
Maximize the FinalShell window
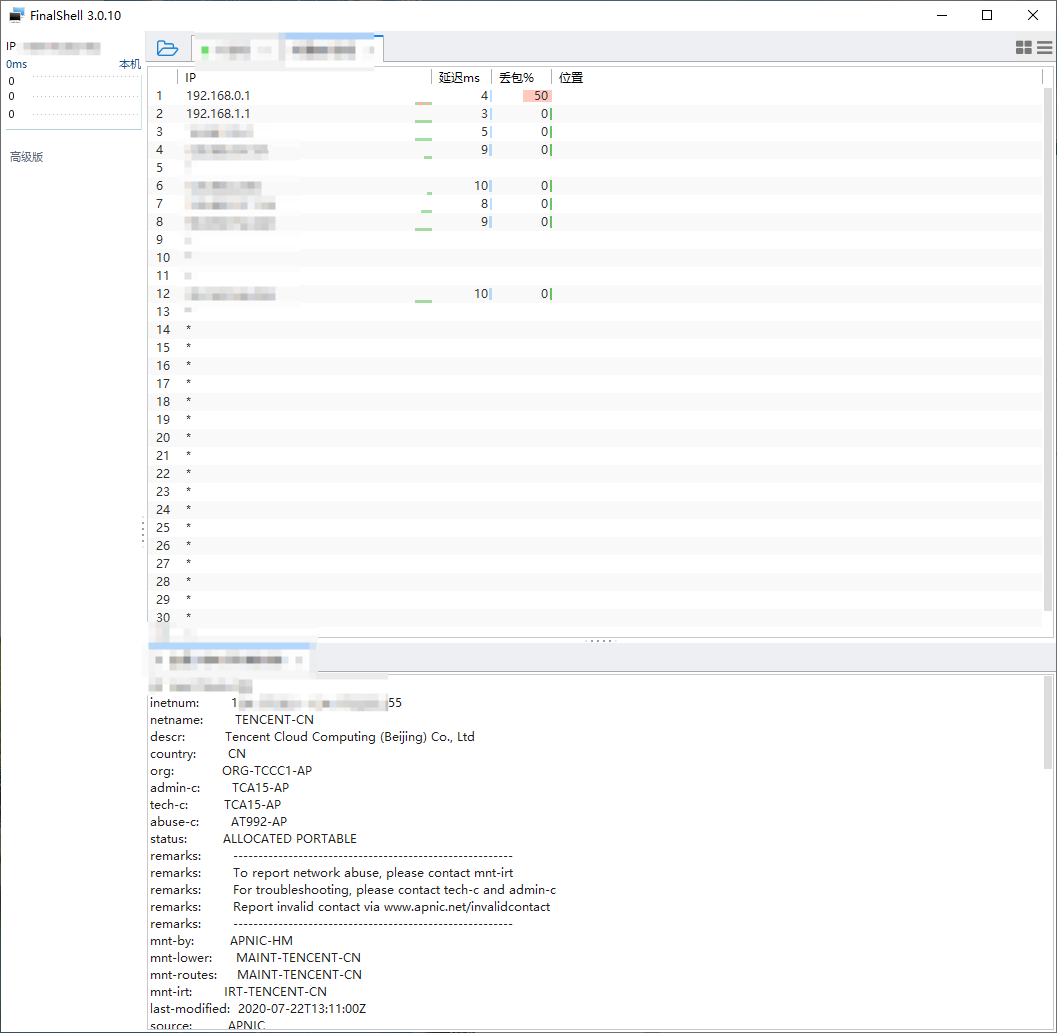[987, 15]
